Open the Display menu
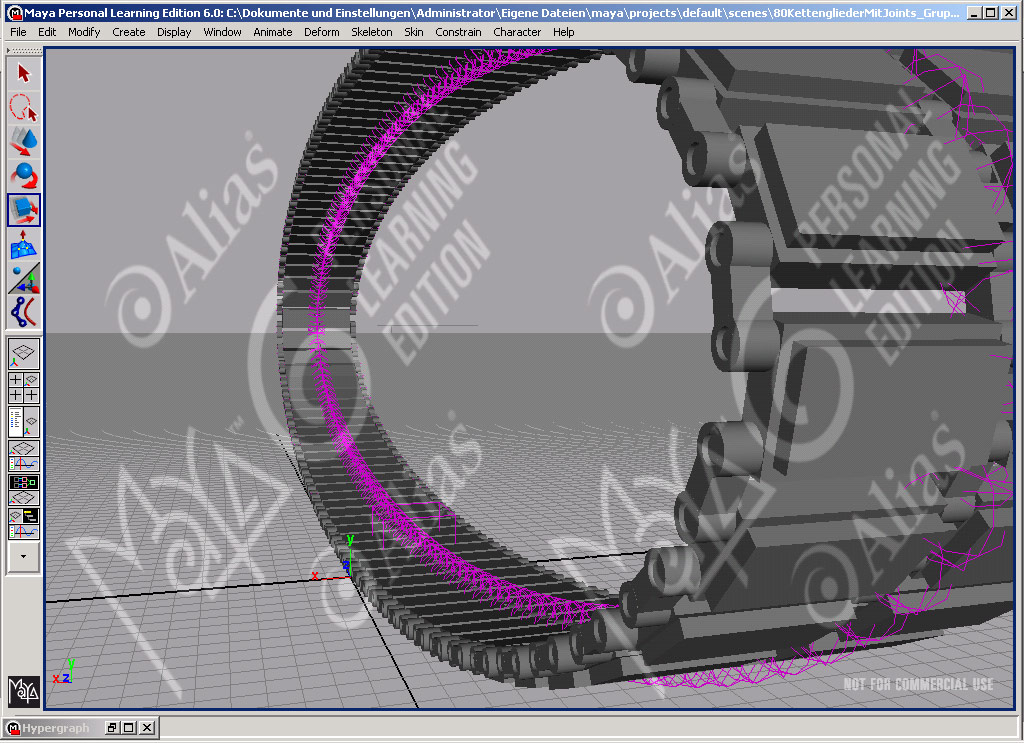This screenshot has height=743, width=1024. coord(174,32)
